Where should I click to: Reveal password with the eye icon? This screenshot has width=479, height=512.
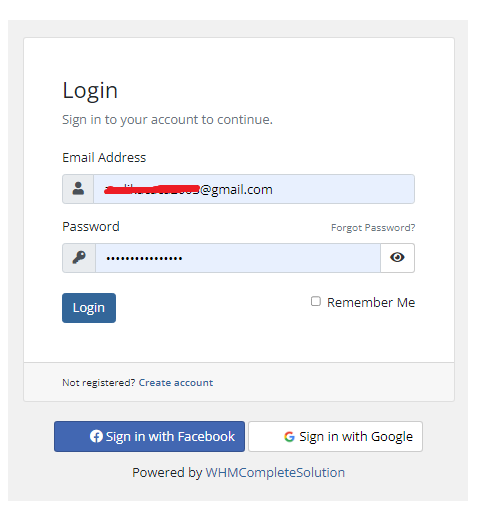tap(397, 257)
